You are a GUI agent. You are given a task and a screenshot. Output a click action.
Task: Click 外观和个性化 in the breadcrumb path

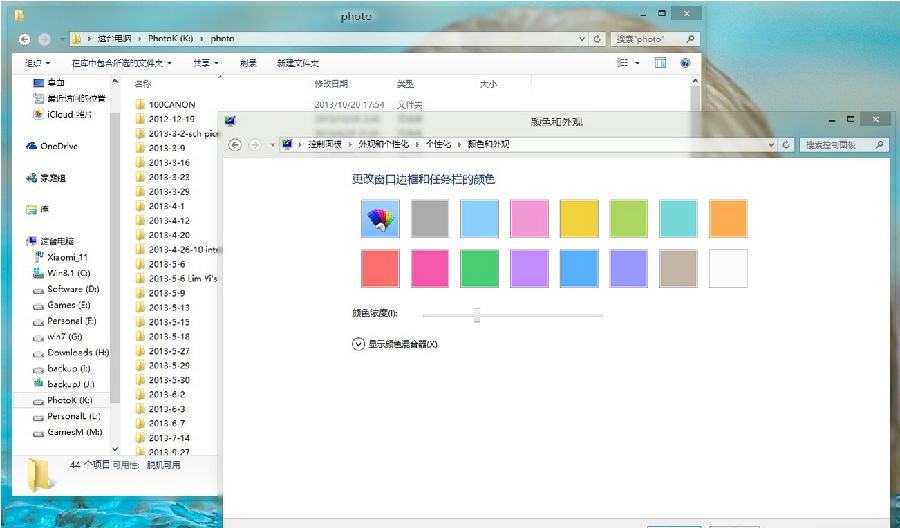[x=384, y=145]
